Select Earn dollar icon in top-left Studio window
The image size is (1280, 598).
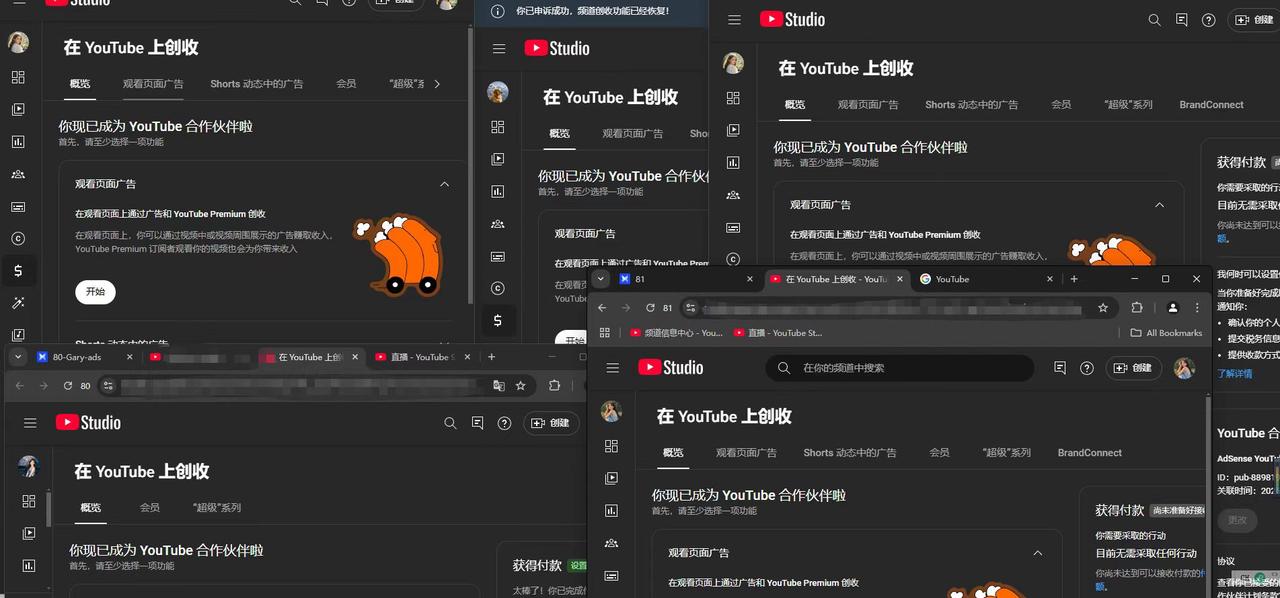tap(18, 271)
